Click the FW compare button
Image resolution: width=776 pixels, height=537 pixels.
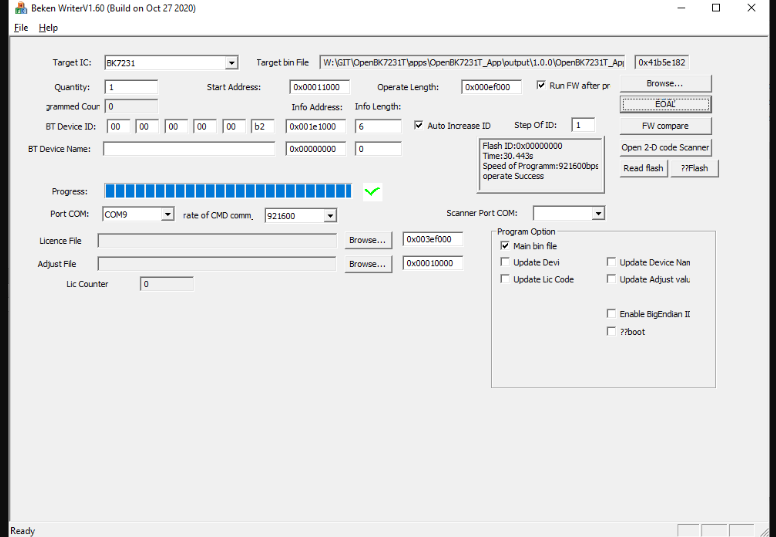[665, 126]
